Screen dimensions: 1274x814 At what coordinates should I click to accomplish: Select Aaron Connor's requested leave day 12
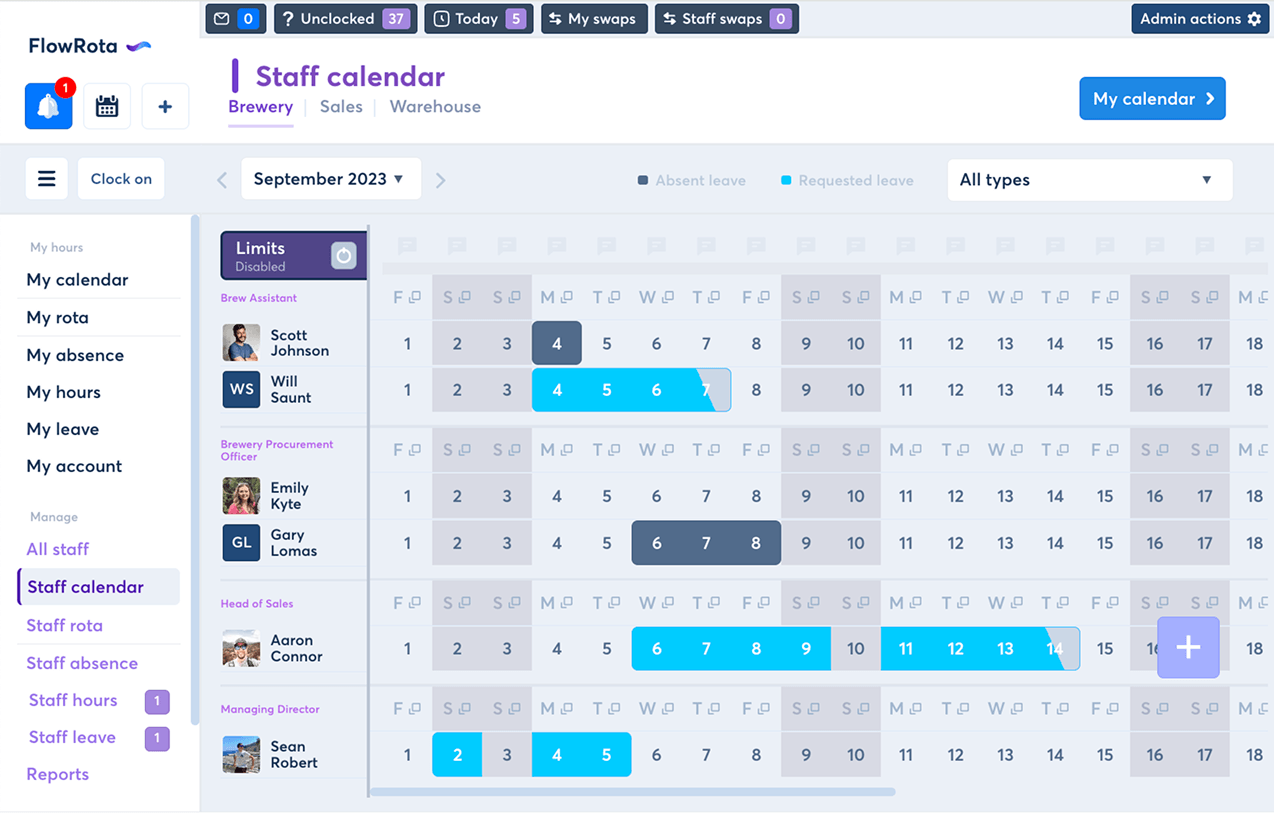(955, 648)
